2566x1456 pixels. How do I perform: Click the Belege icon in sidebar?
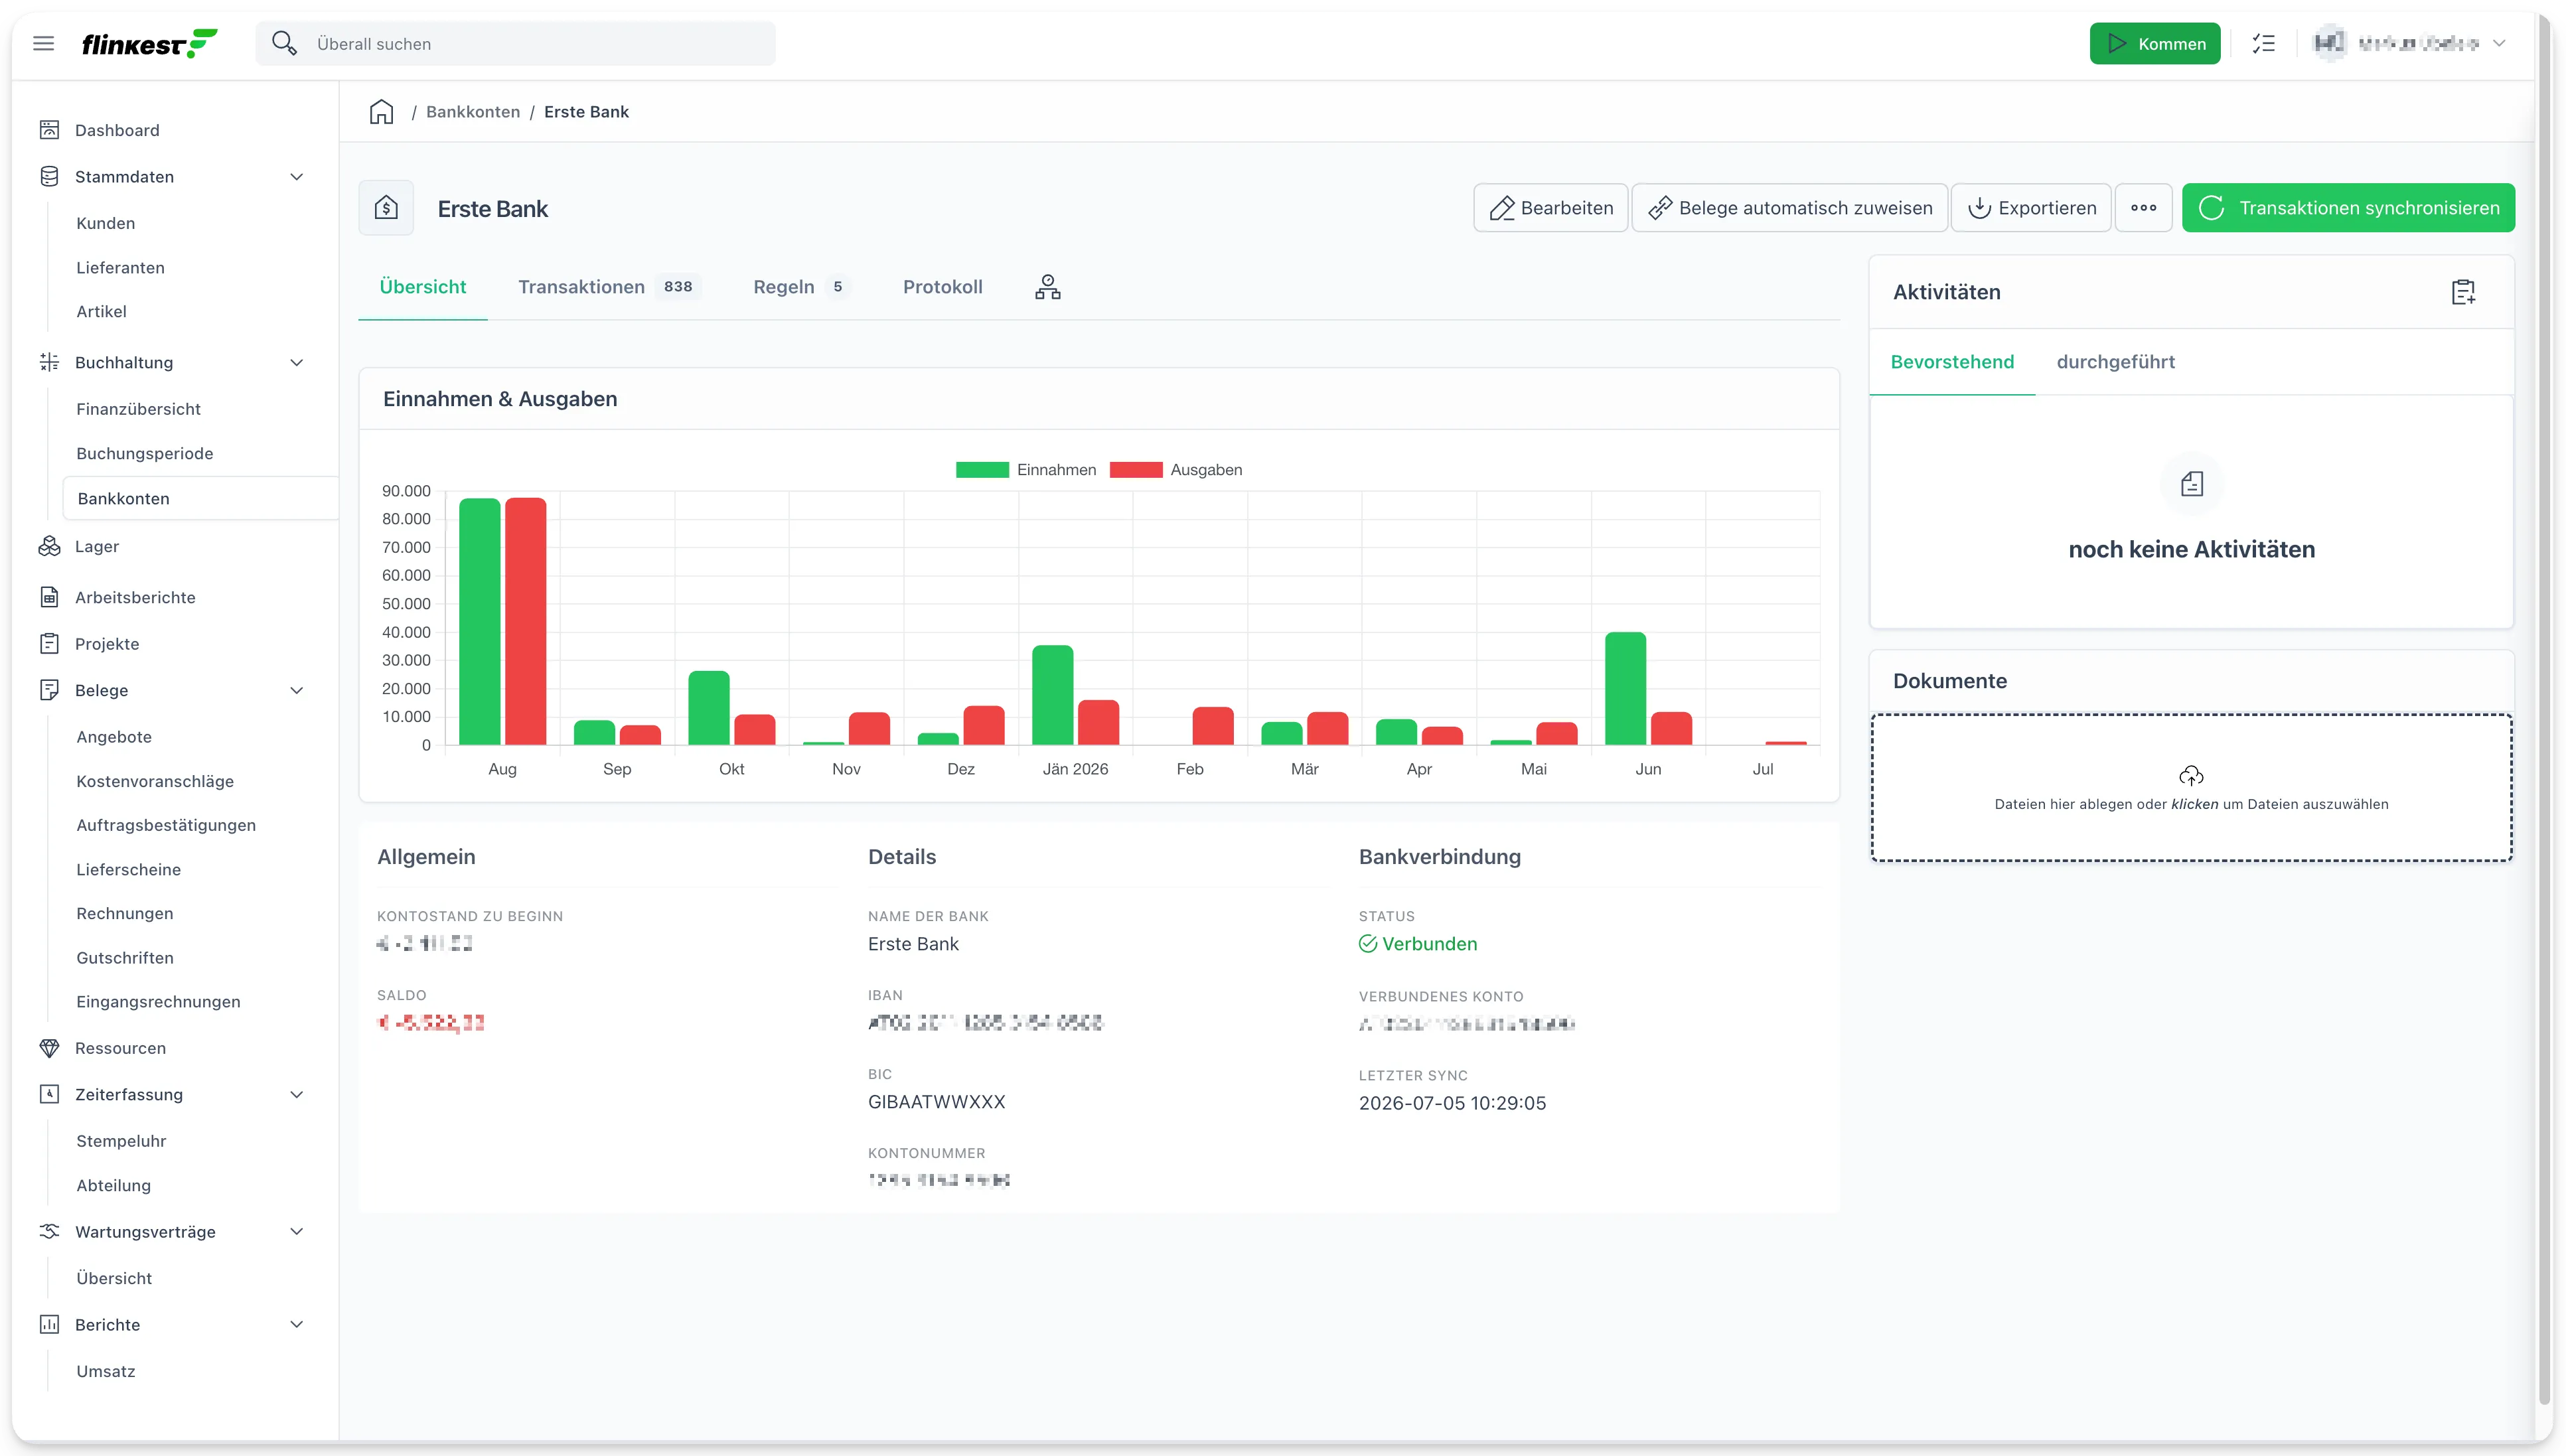point(49,690)
